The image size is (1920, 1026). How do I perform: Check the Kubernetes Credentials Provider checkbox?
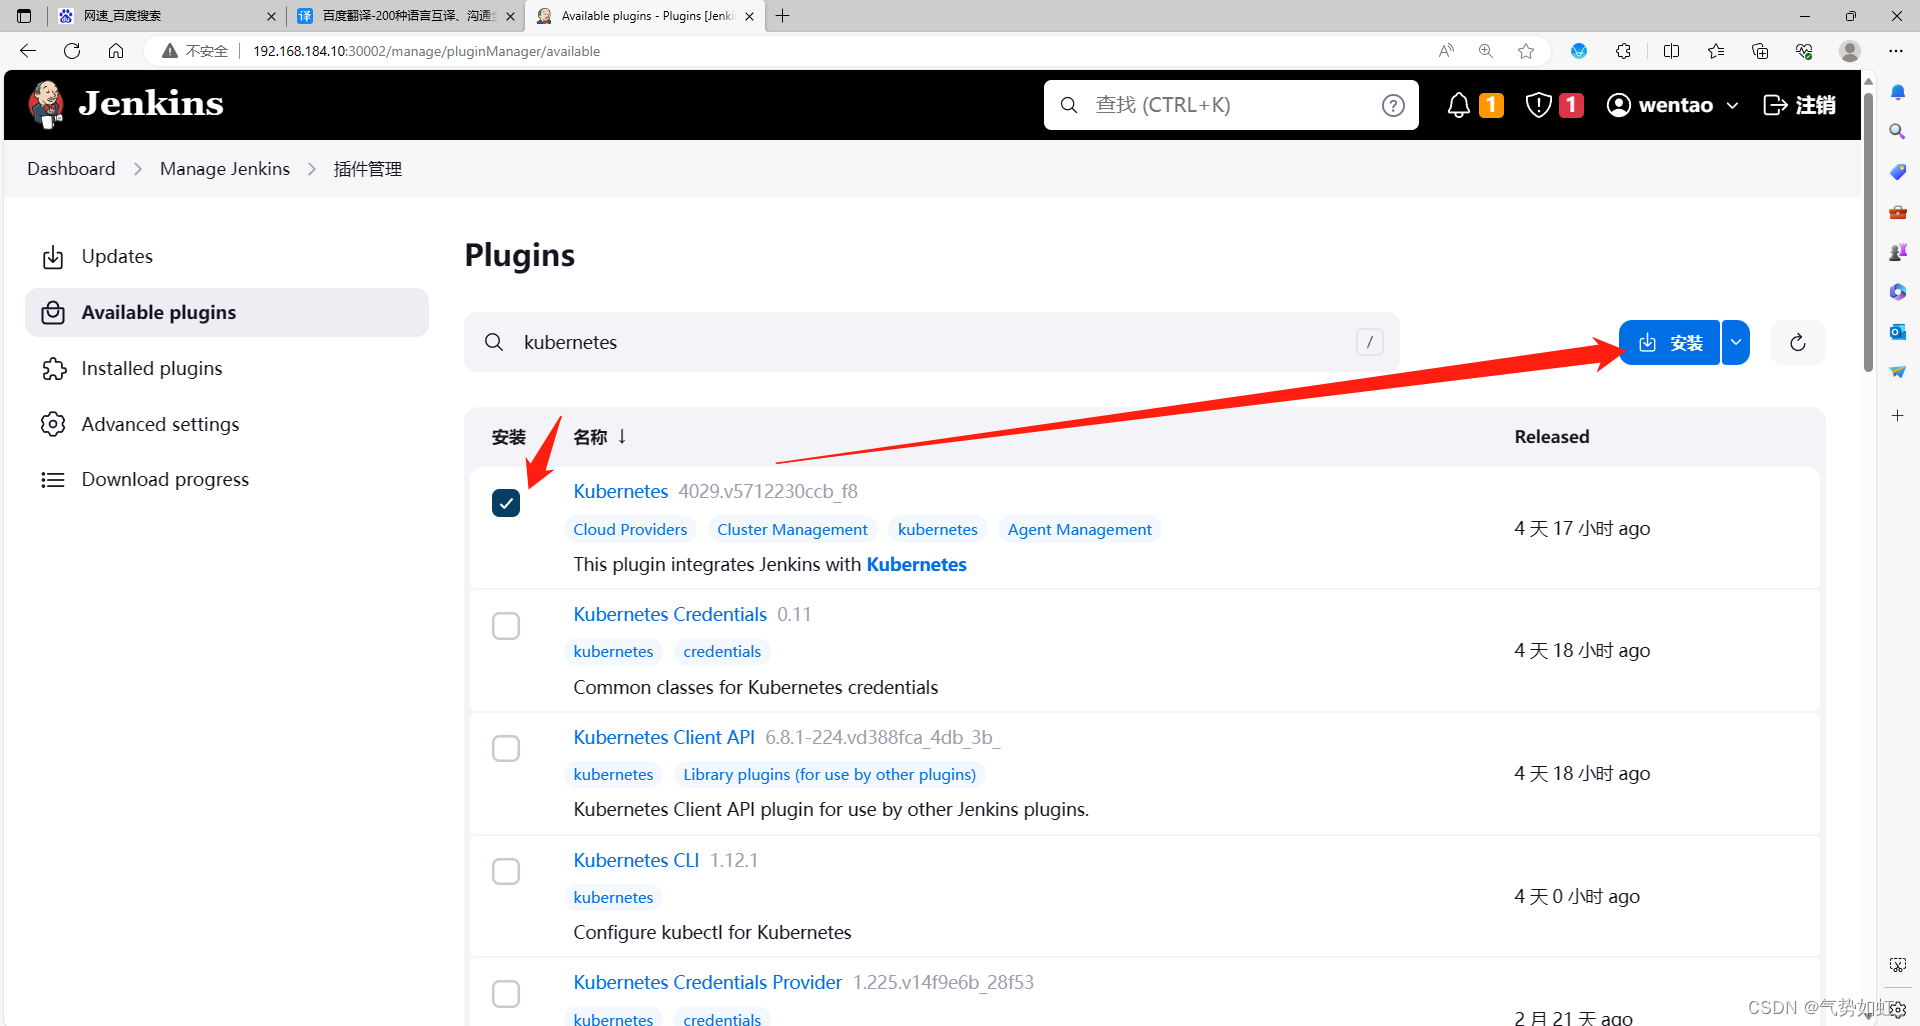click(x=506, y=994)
